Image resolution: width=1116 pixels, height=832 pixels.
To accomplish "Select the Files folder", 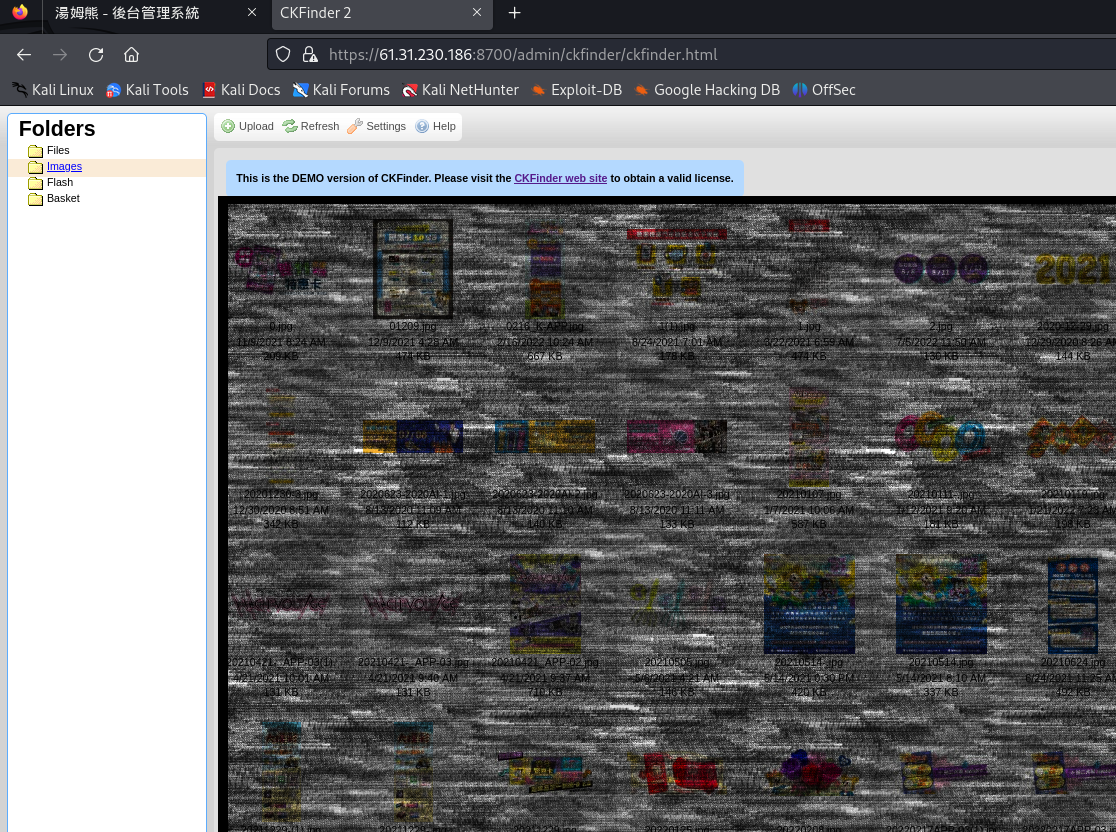I will [x=58, y=150].
